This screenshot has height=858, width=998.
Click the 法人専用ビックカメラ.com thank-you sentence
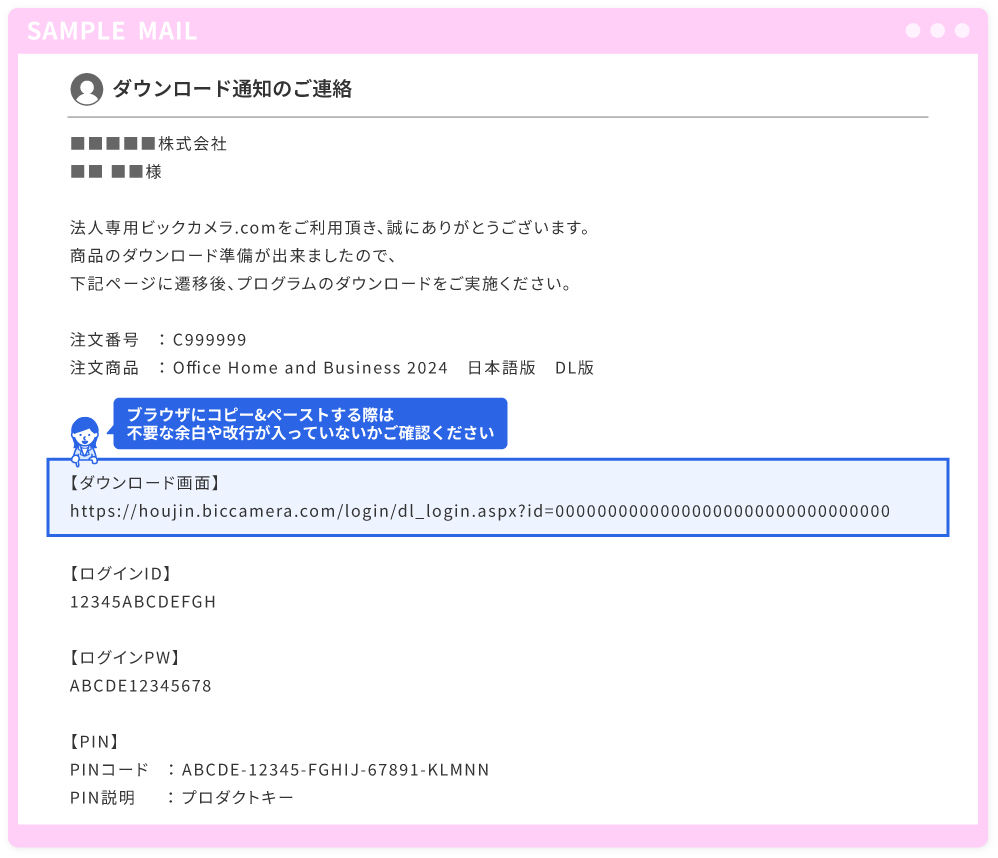click(332, 228)
